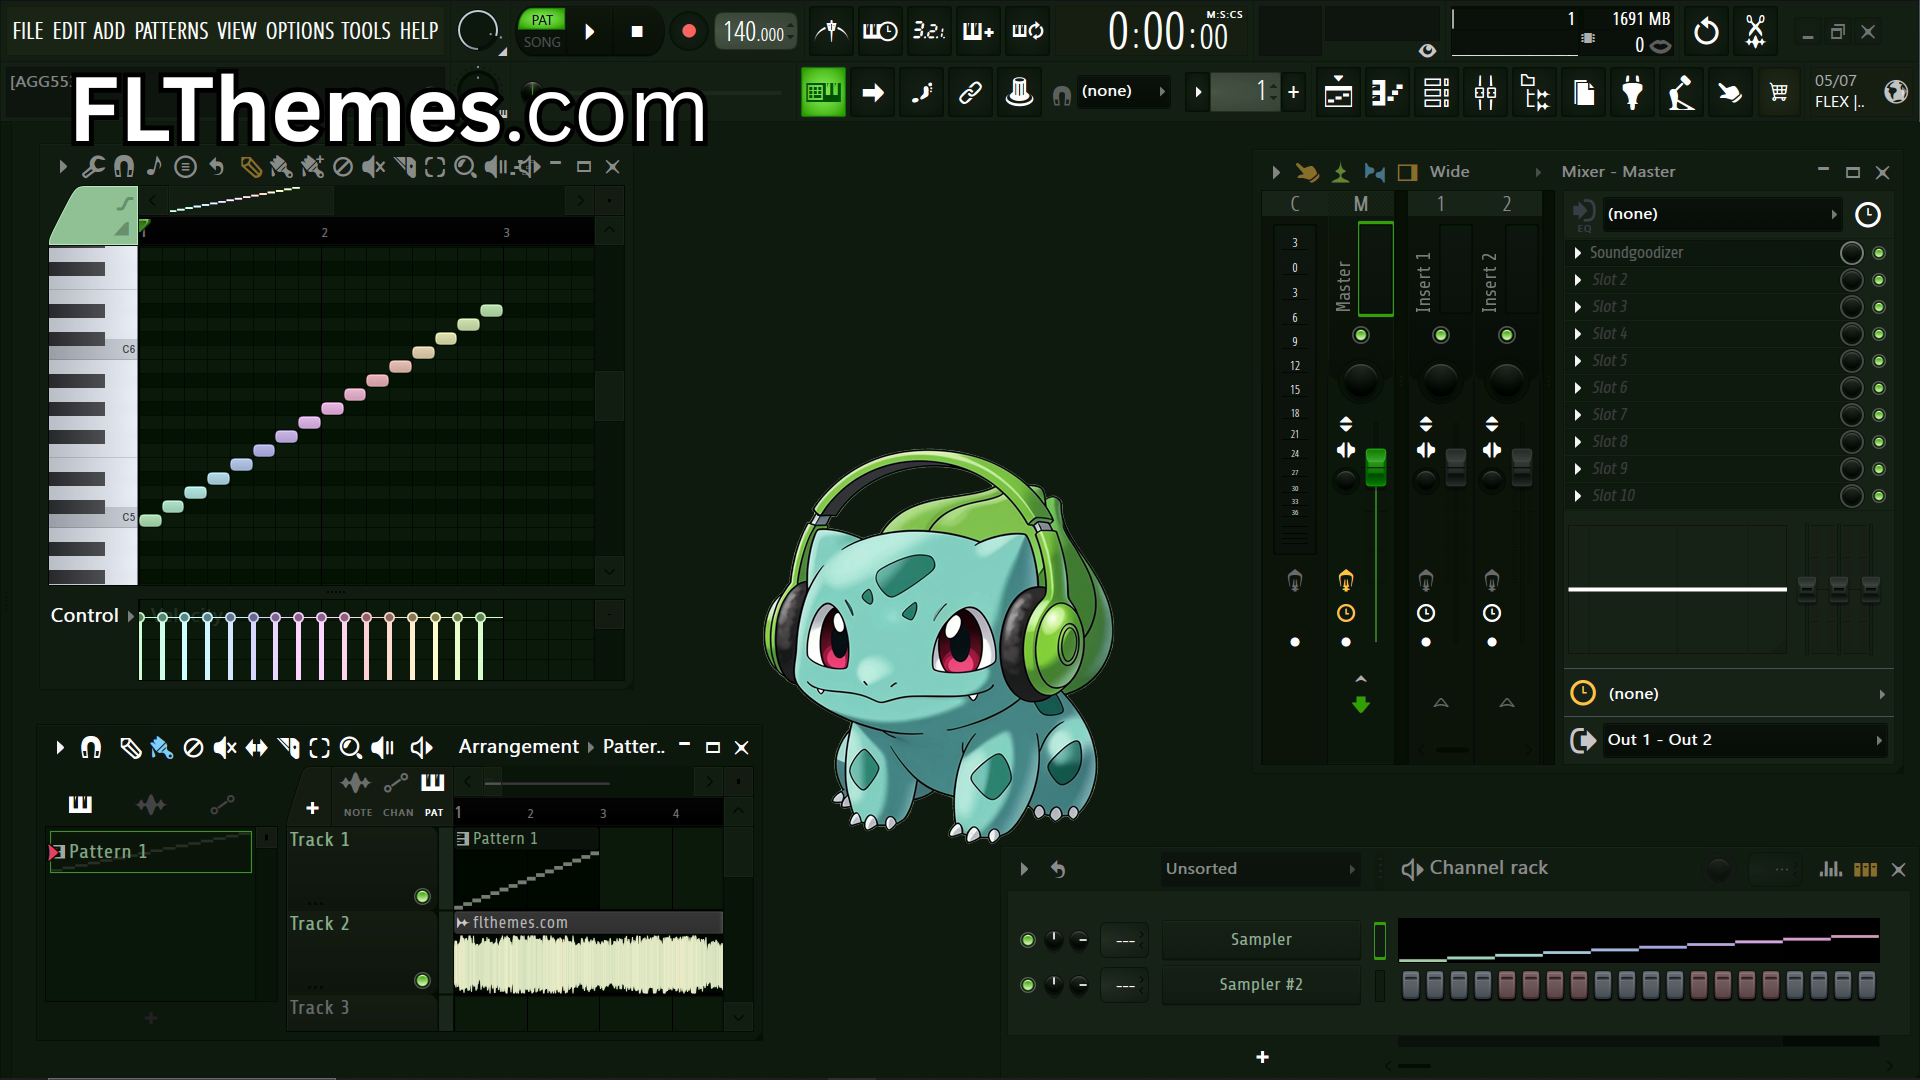1920x1080 pixels.
Task: Click the metronome icon
Action: click(x=831, y=32)
